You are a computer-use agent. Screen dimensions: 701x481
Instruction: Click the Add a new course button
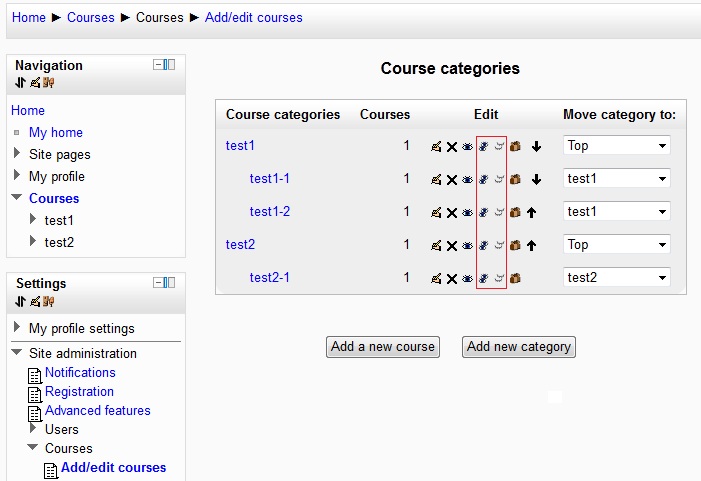click(x=383, y=347)
